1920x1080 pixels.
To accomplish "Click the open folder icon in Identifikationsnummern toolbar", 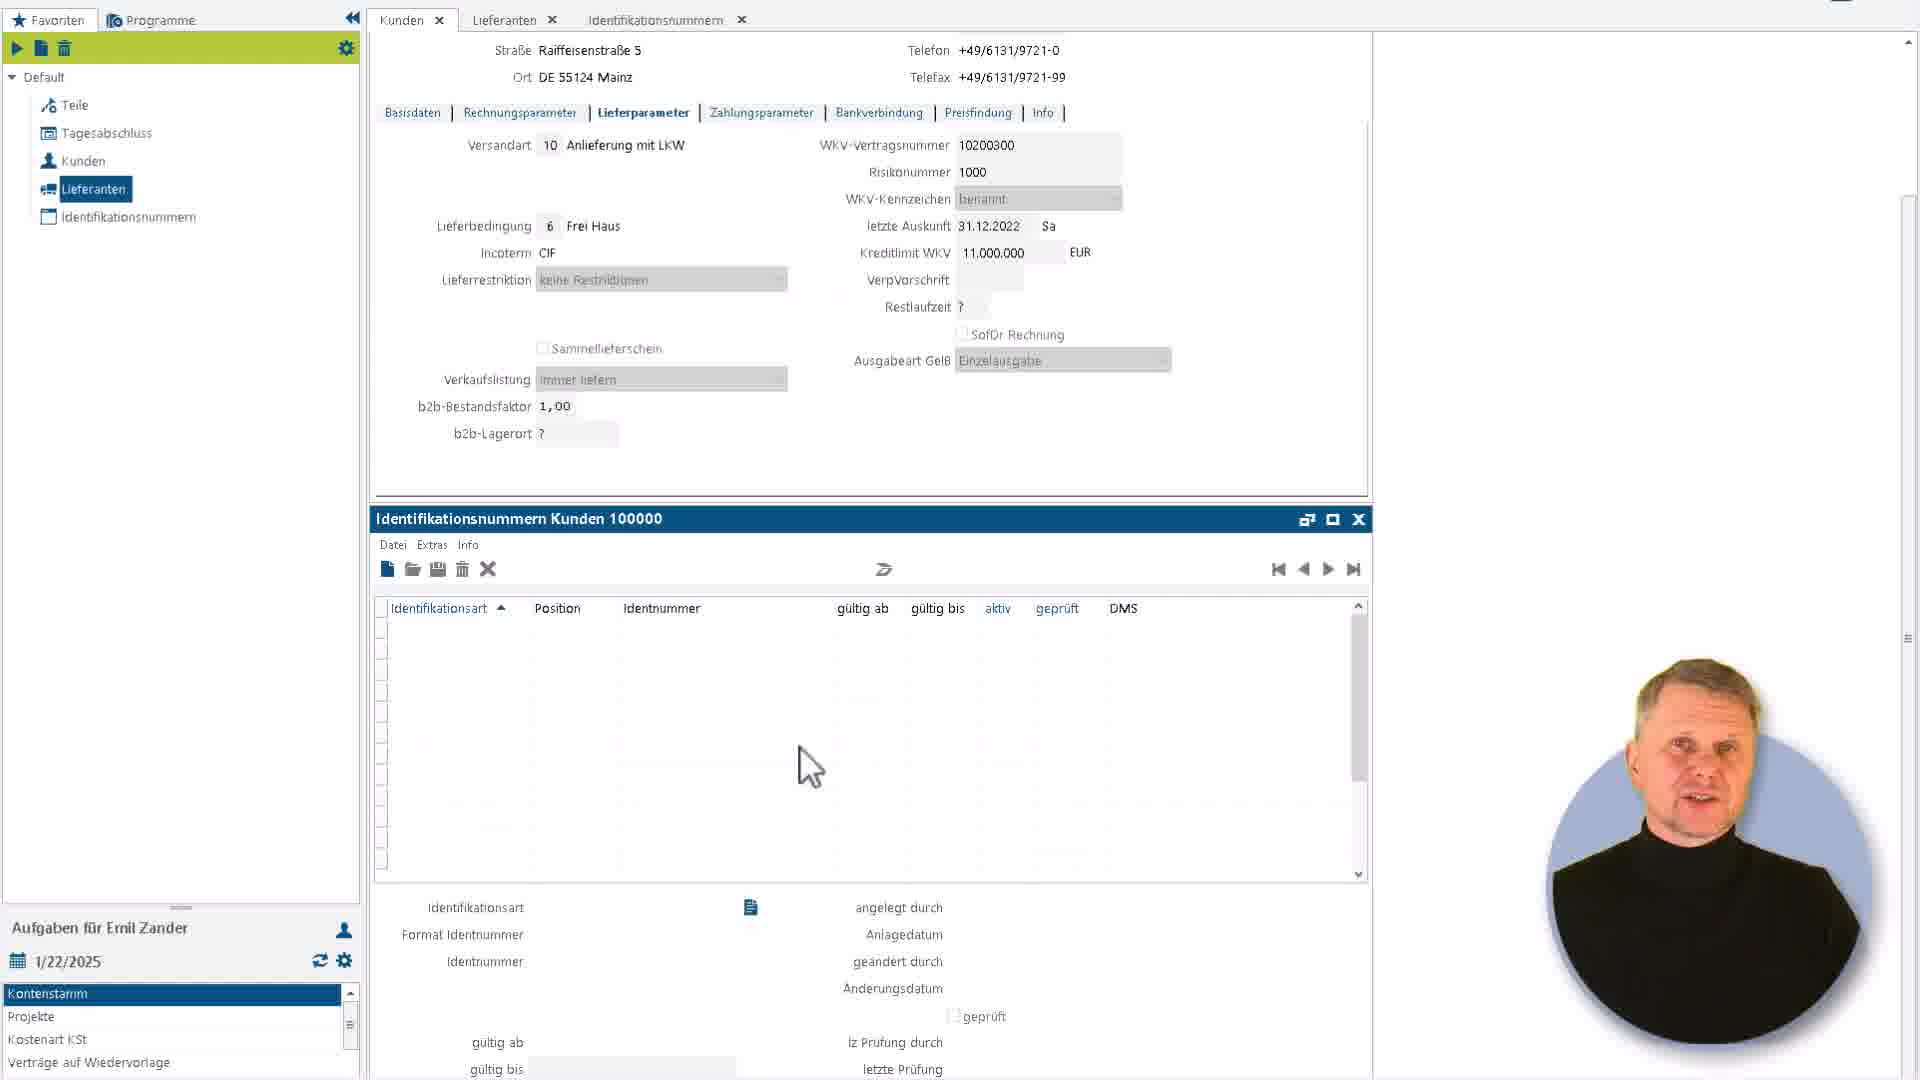I will [412, 569].
